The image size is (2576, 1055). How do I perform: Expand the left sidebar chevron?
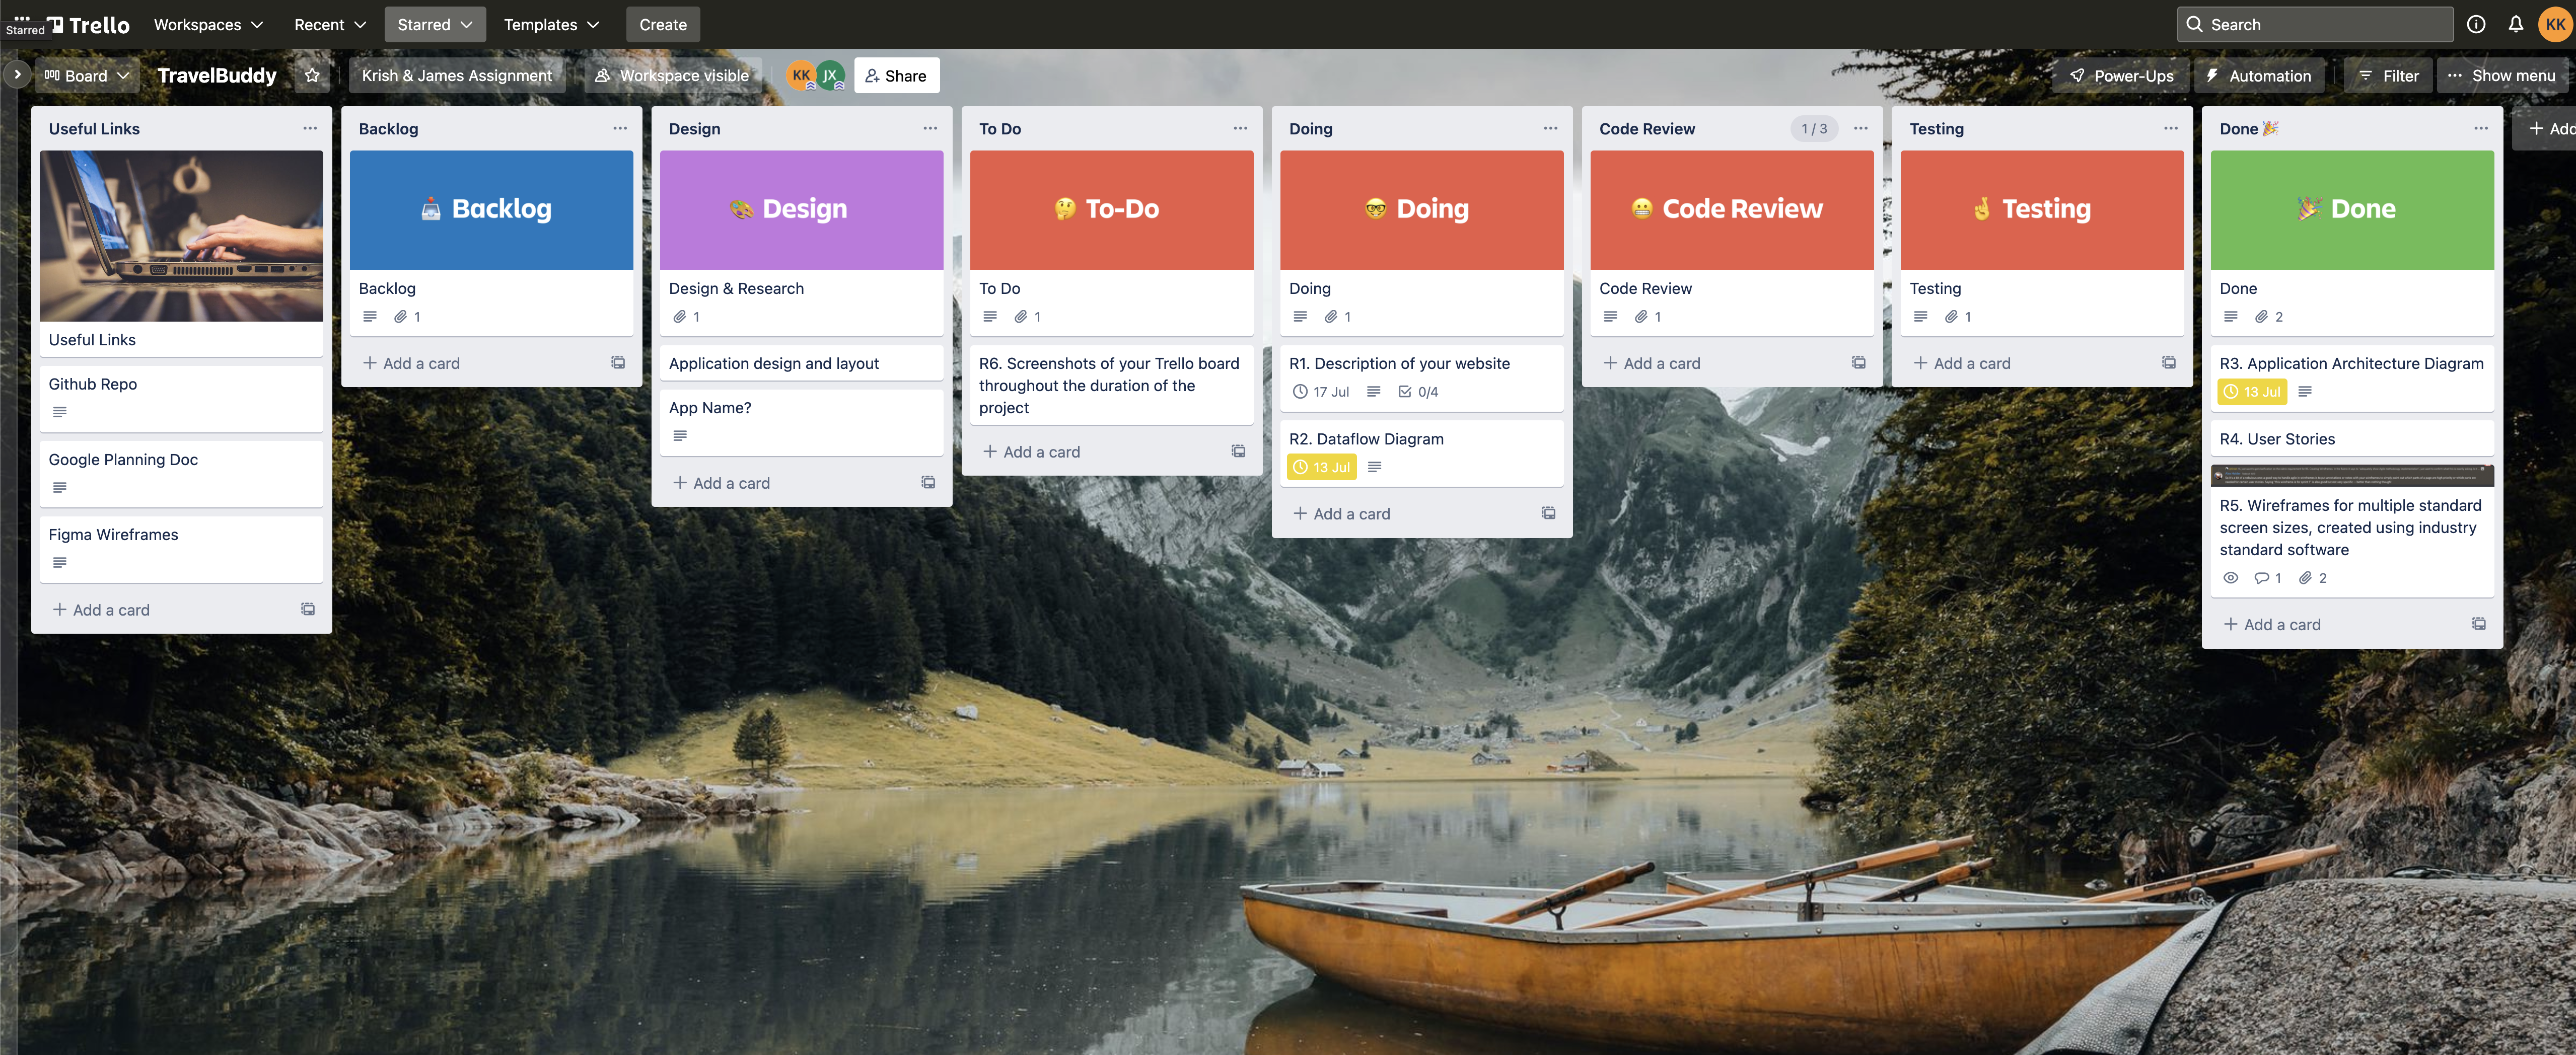click(x=17, y=75)
